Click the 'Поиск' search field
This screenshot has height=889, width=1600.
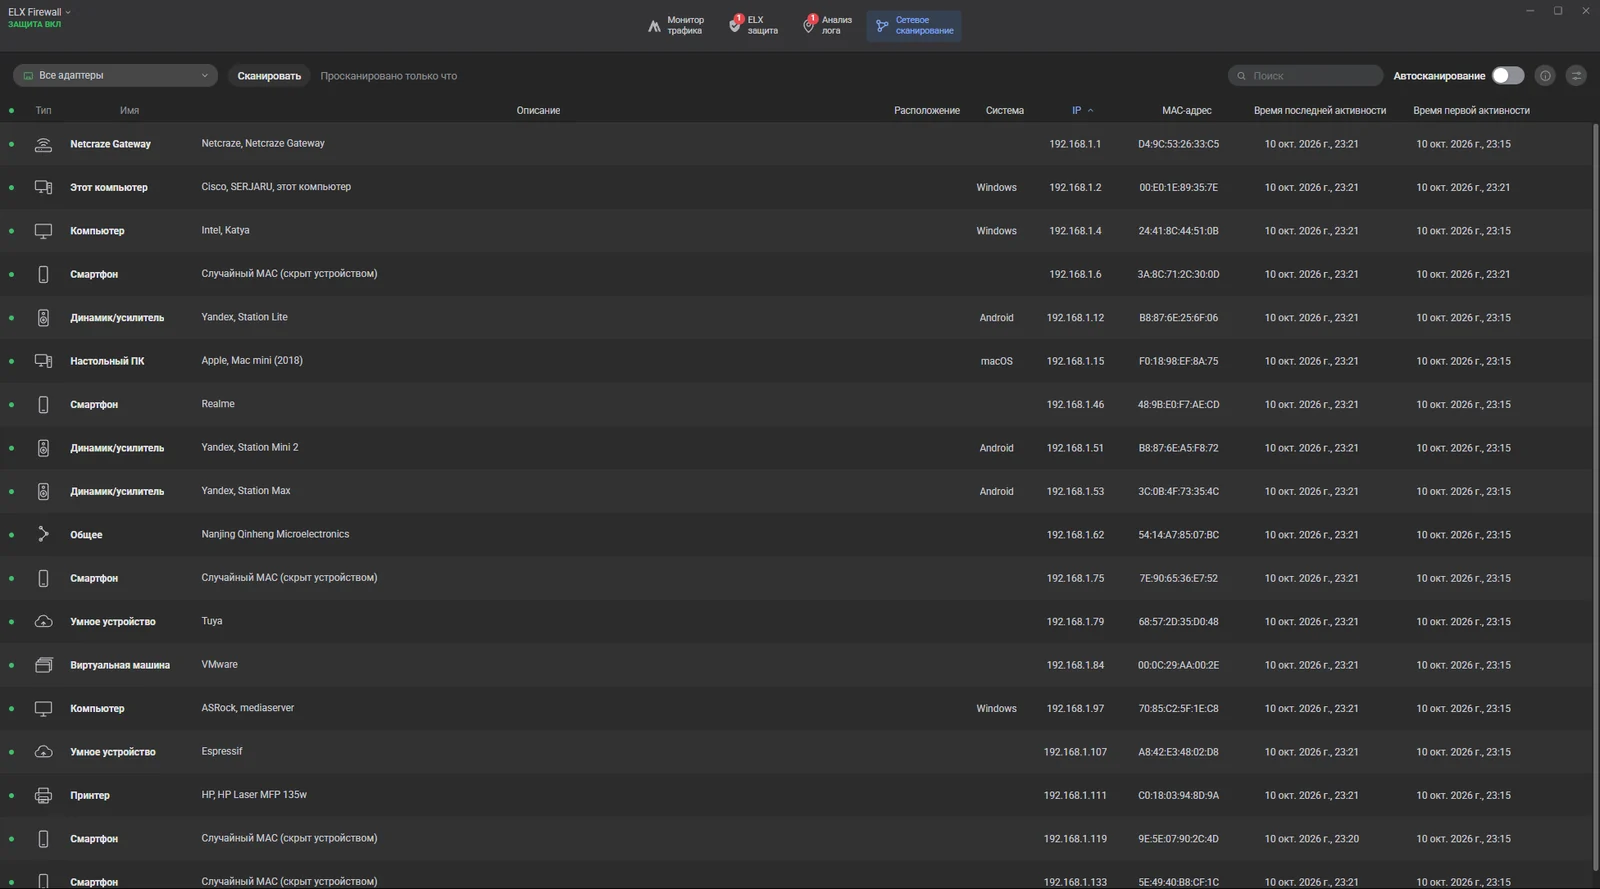pyautogui.click(x=1306, y=76)
